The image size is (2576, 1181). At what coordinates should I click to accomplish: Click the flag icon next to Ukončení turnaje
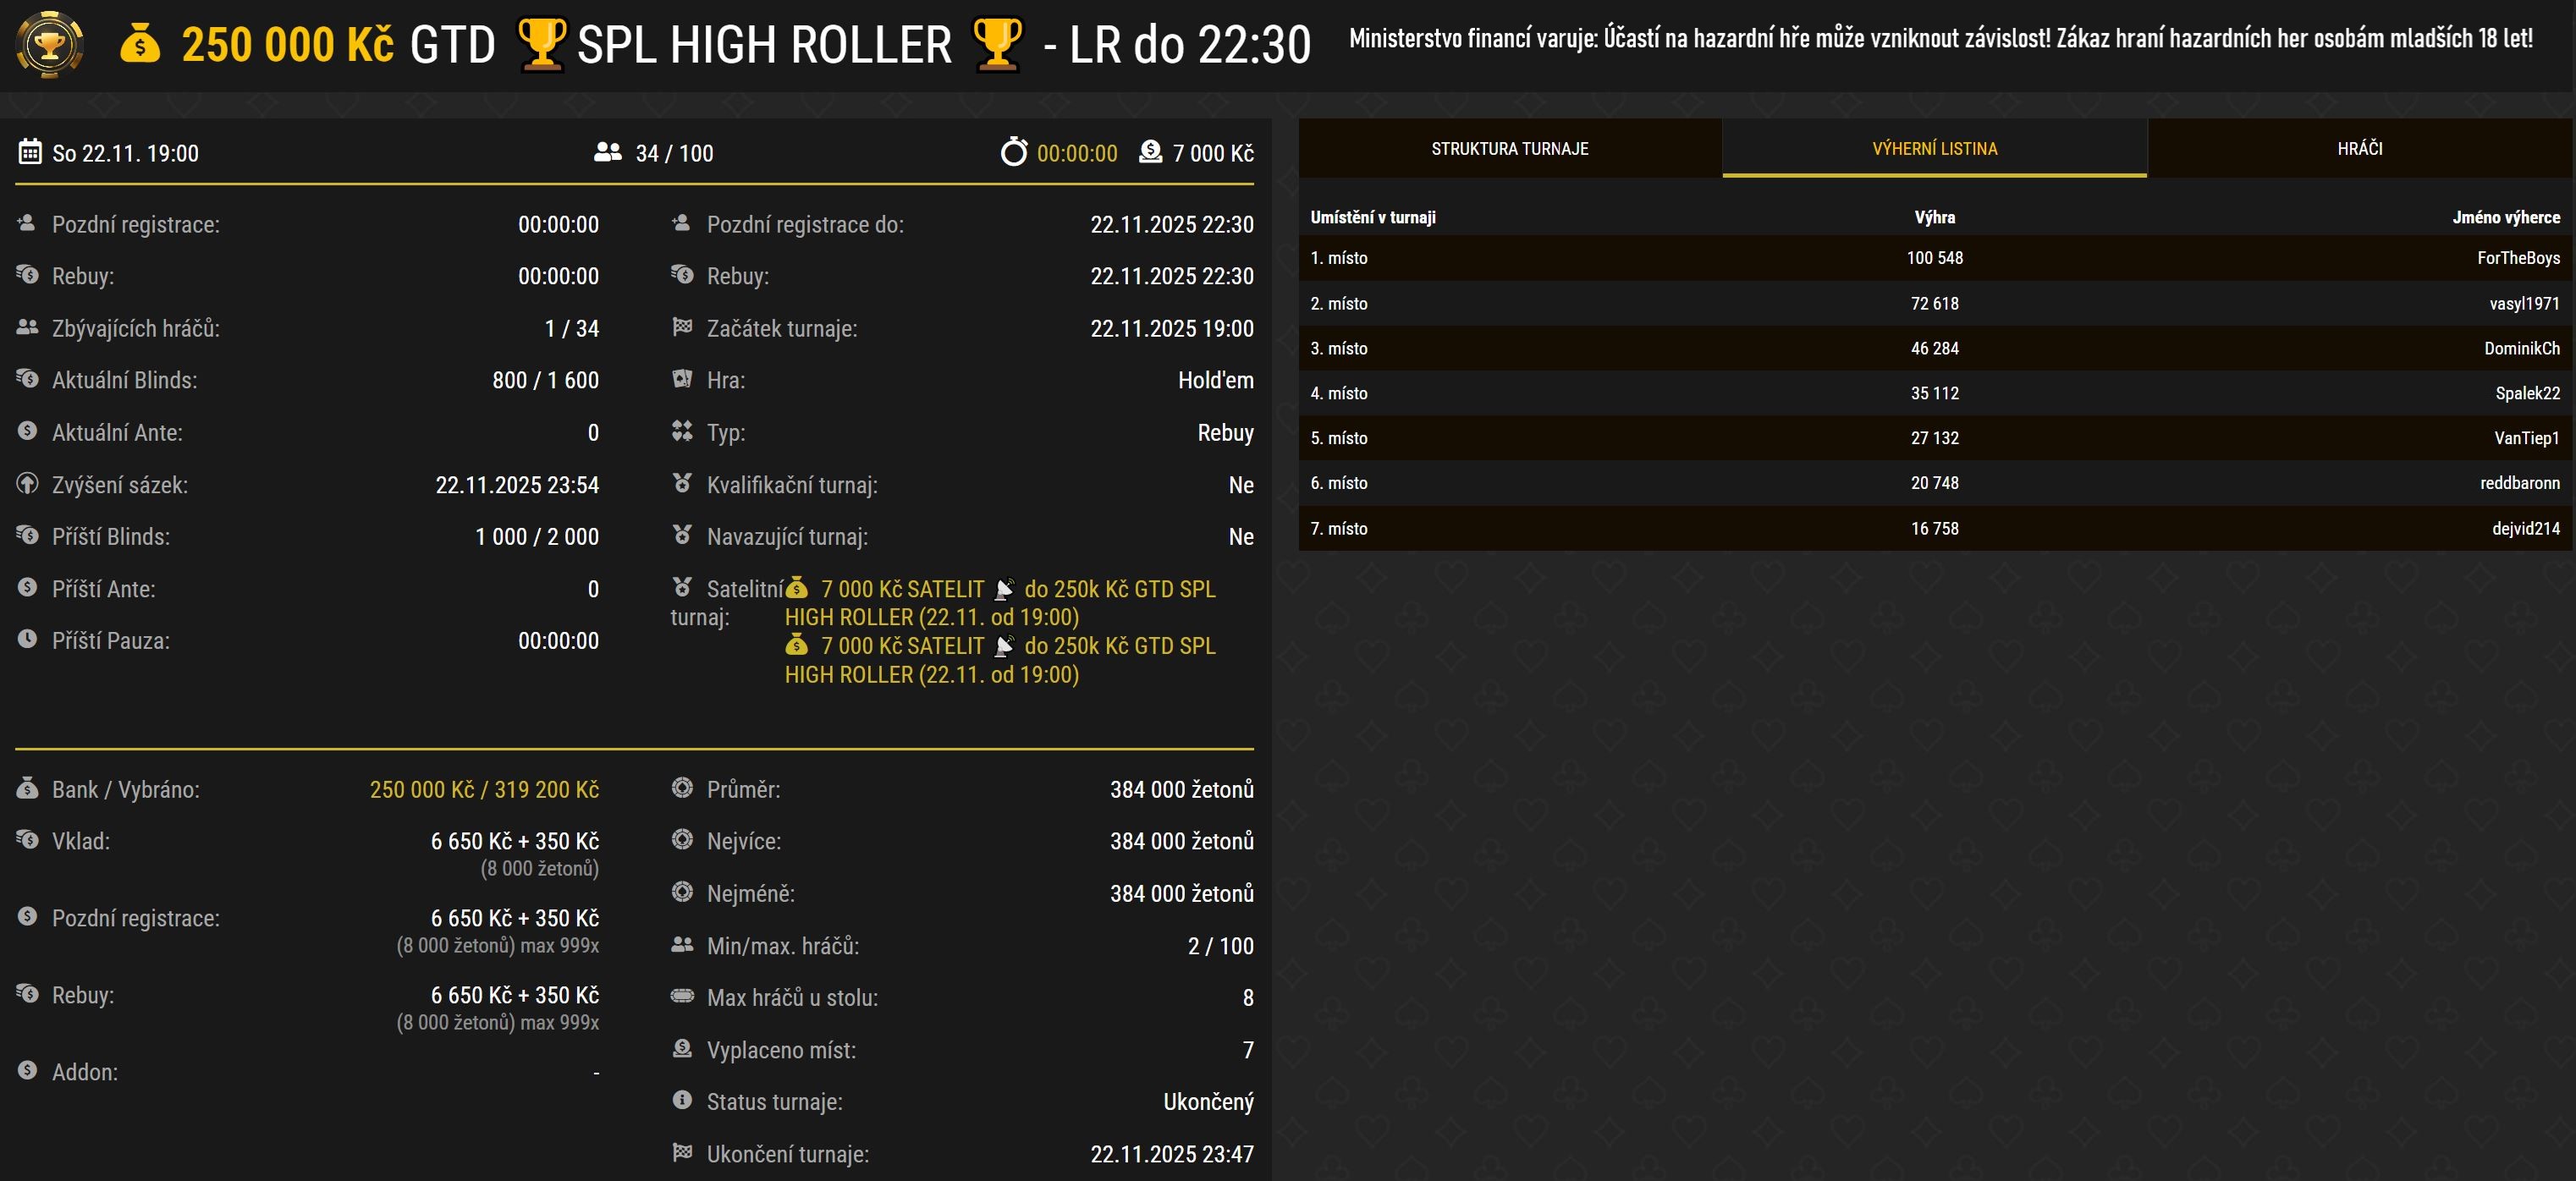[x=682, y=1152]
